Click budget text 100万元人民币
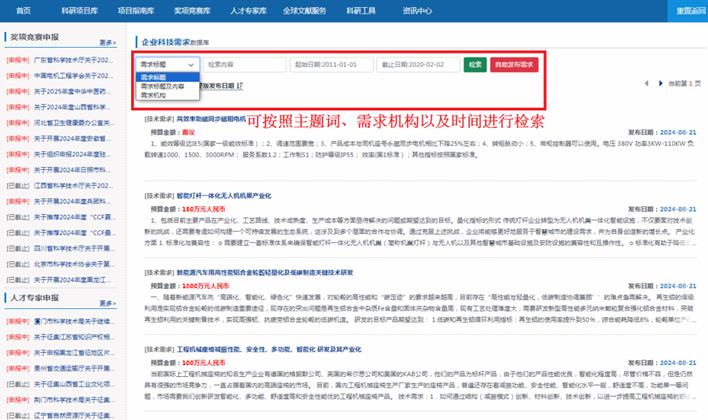 click(x=203, y=363)
